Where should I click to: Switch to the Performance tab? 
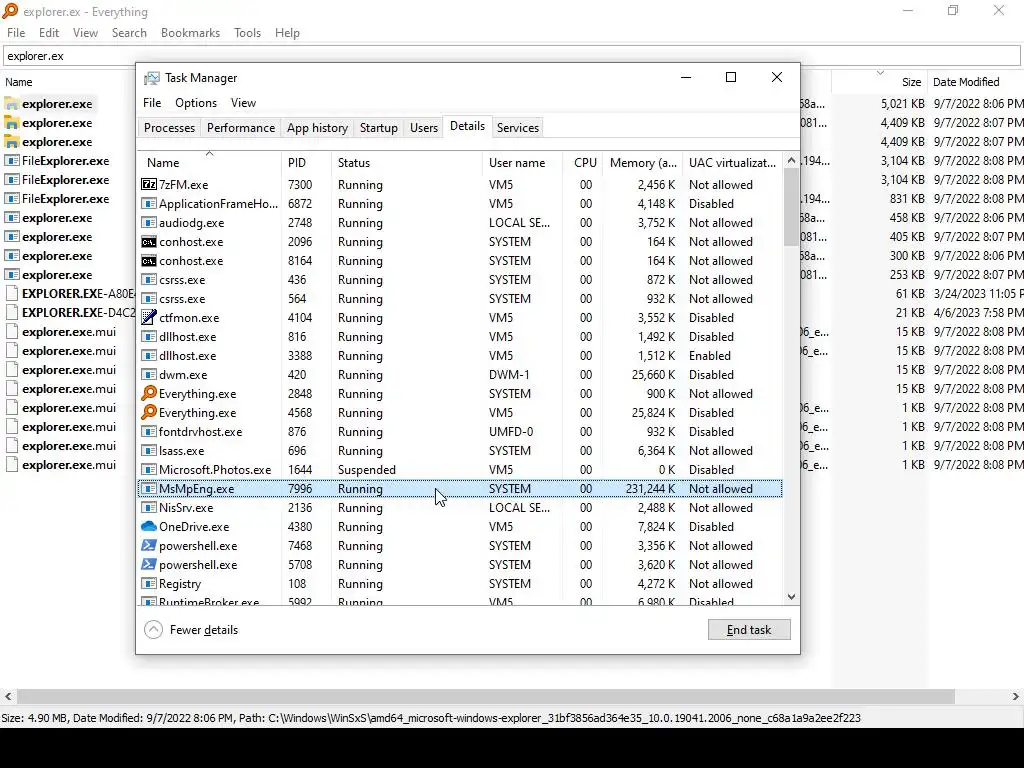click(241, 127)
